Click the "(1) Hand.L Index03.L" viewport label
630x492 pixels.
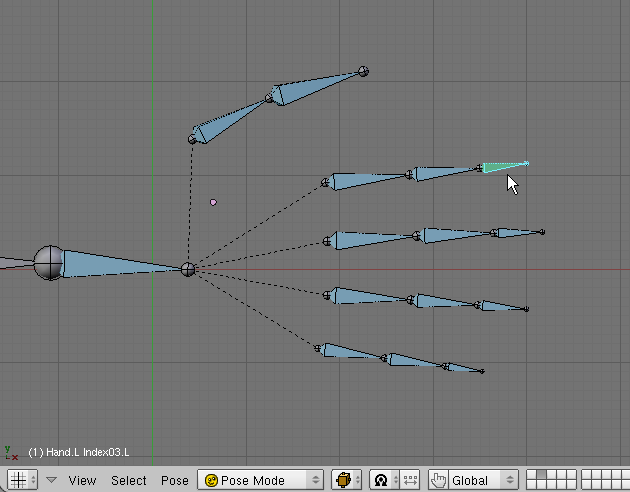coord(79,452)
